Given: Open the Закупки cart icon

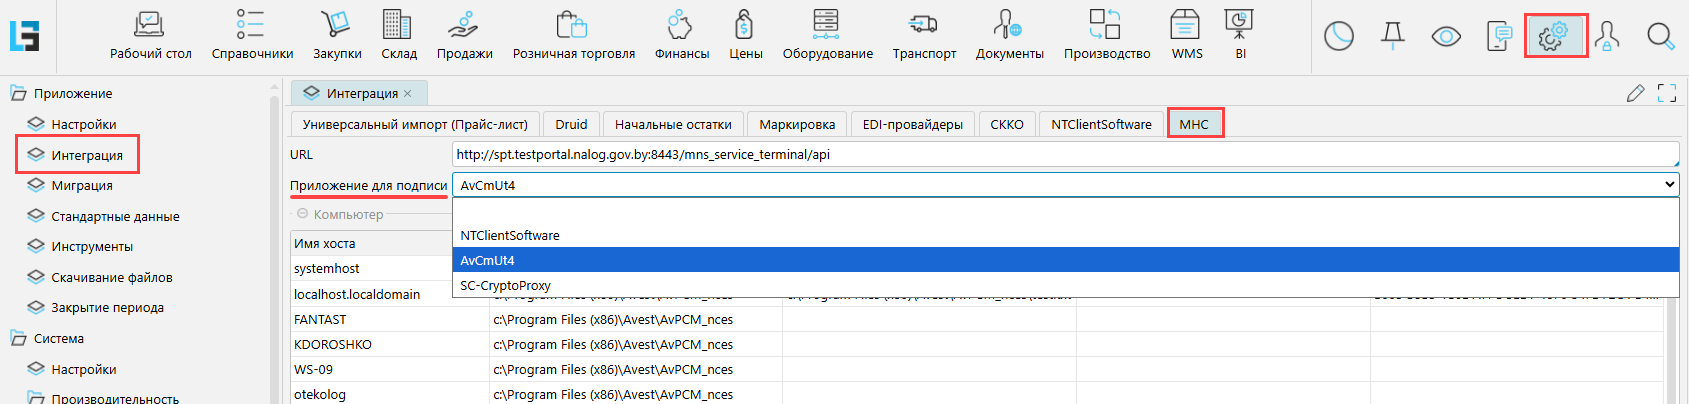Looking at the screenshot, I should point(336,25).
